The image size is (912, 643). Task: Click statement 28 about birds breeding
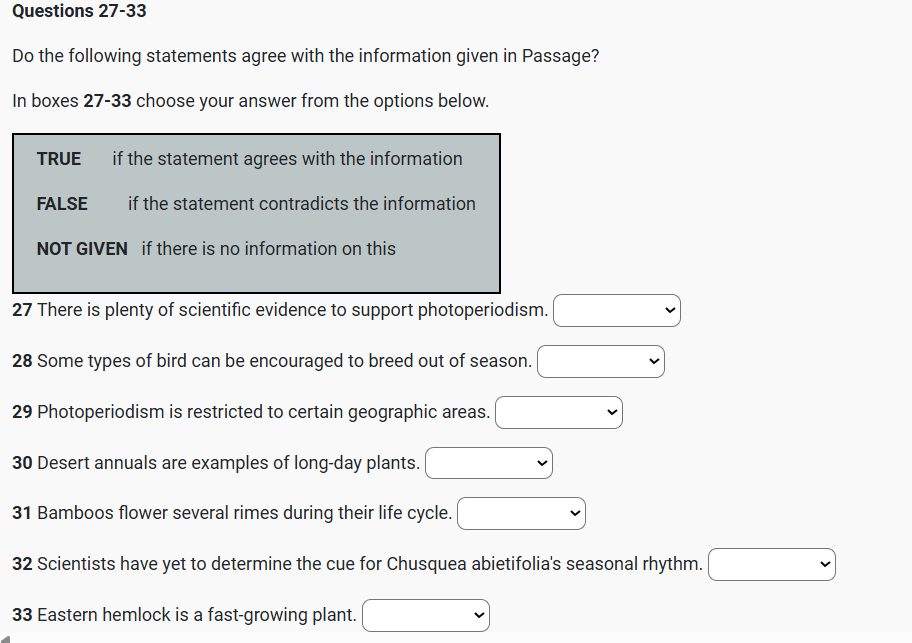272,361
